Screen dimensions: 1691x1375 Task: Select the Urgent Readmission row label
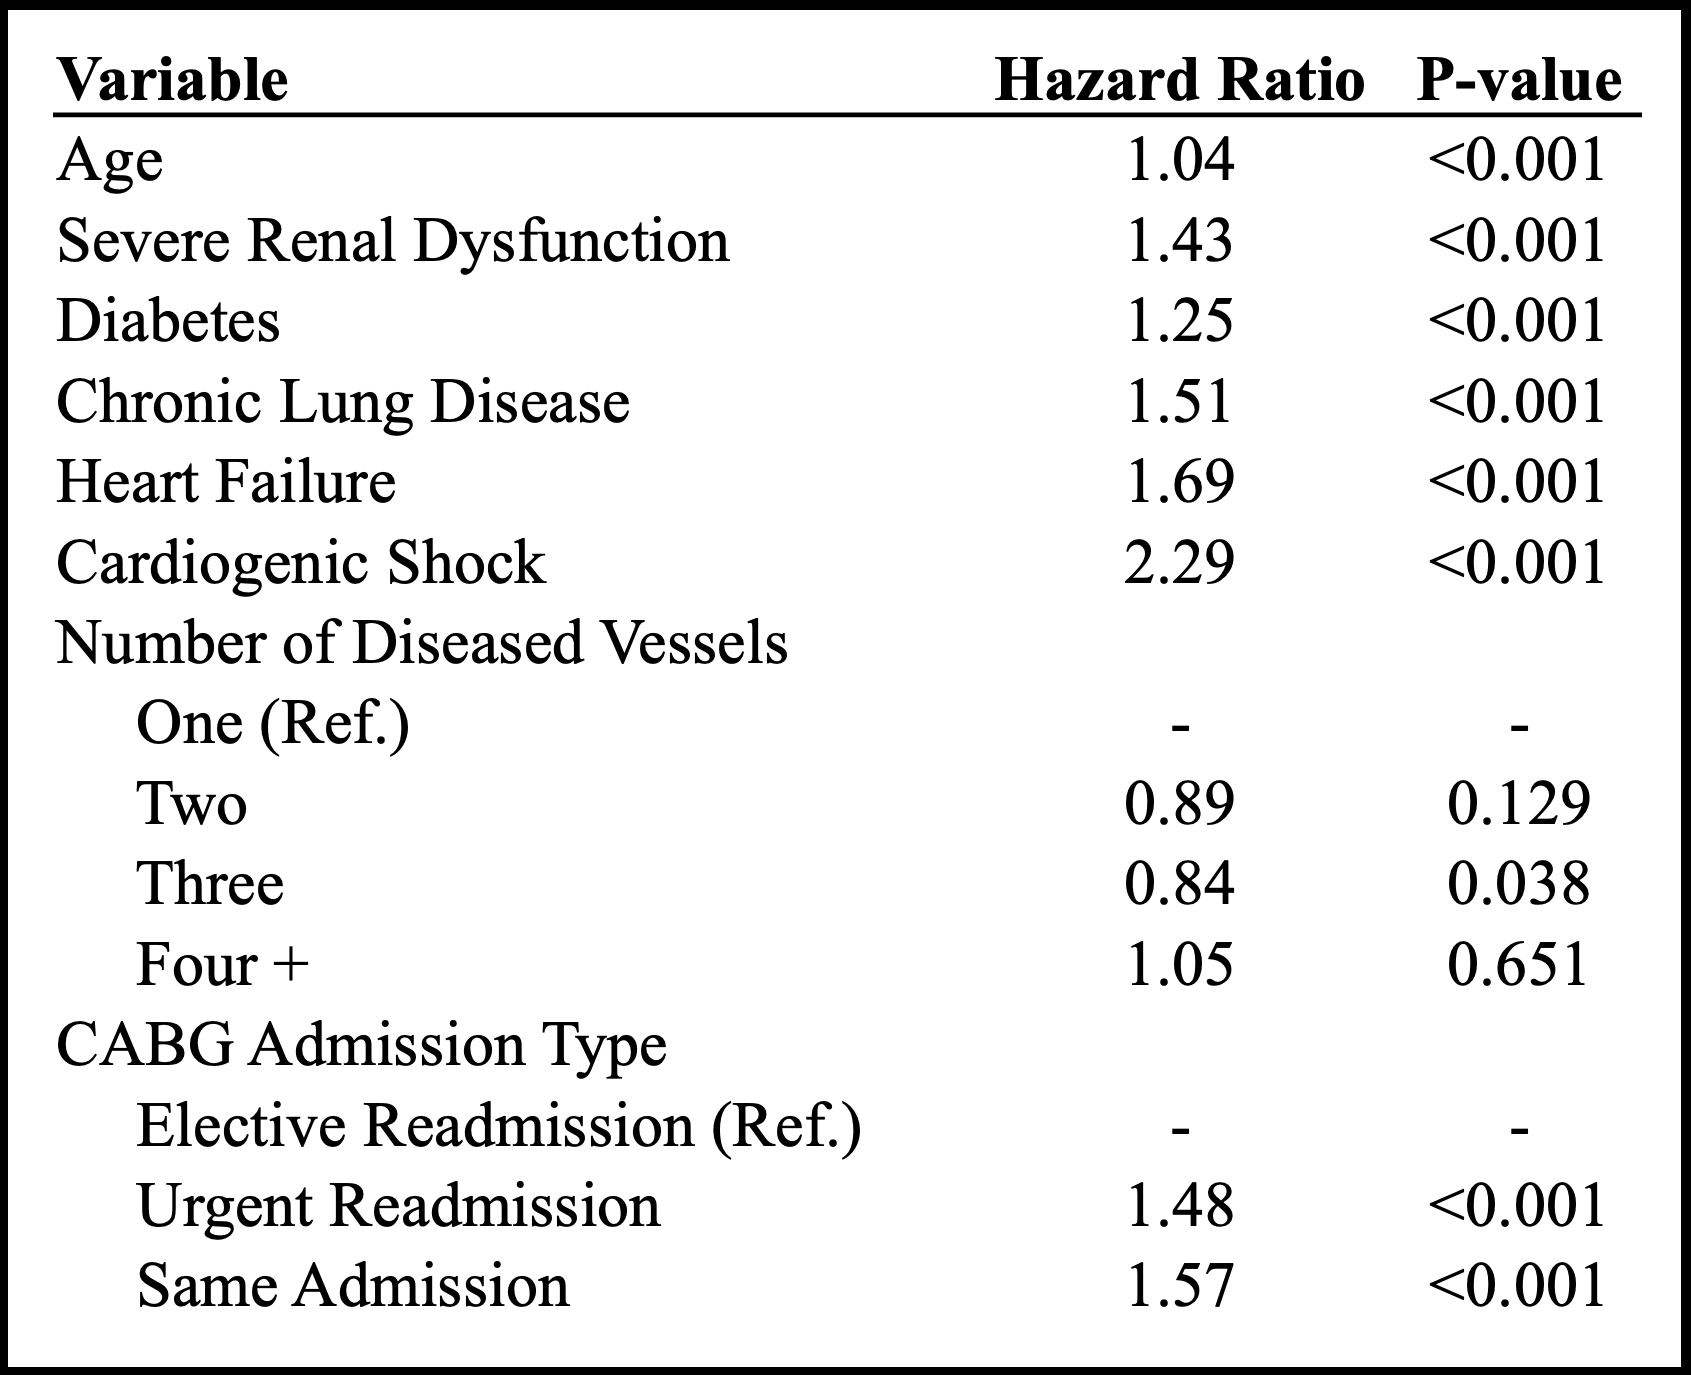[x=398, y=1205]
